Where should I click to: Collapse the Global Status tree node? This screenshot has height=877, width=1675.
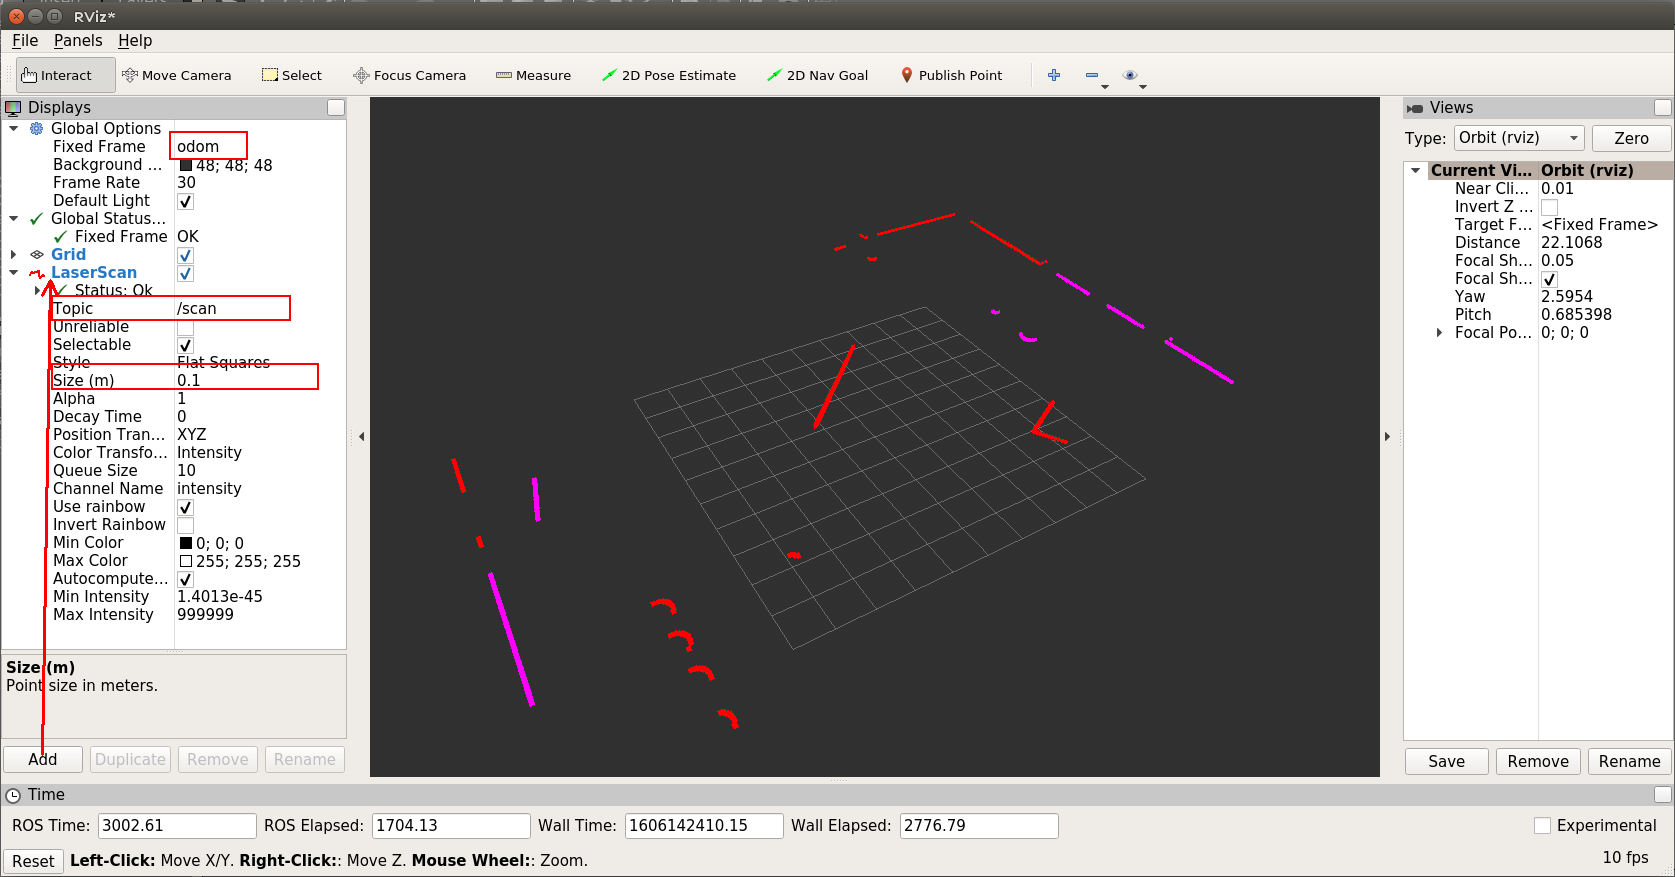pos(14,218)
